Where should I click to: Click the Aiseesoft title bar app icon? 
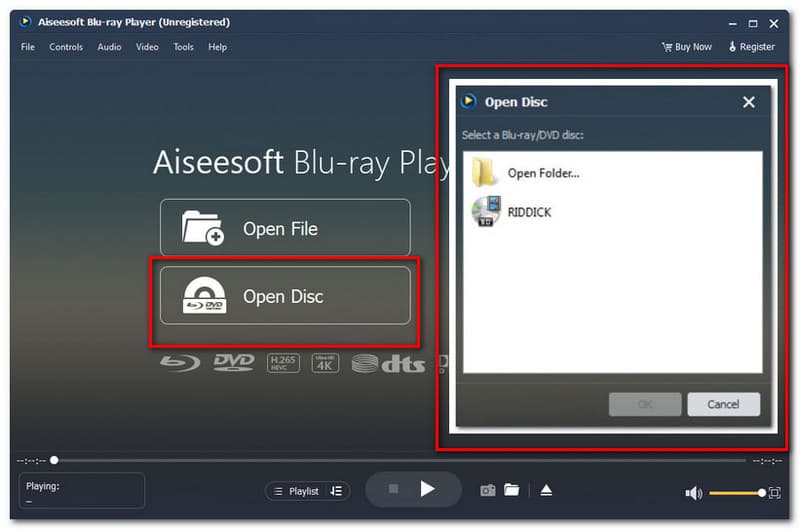[x=25, y=22]
